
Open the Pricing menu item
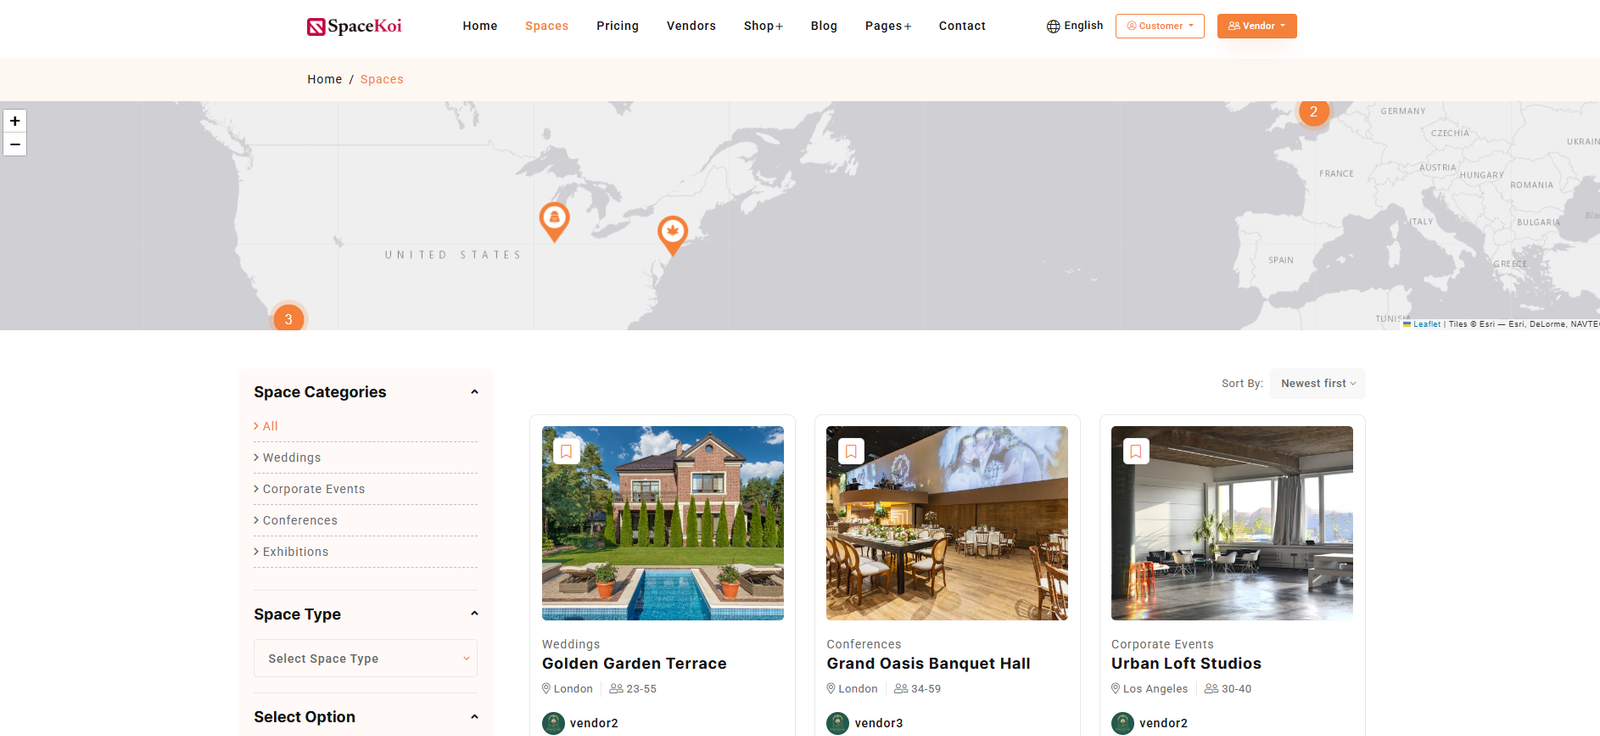[617, 26]
